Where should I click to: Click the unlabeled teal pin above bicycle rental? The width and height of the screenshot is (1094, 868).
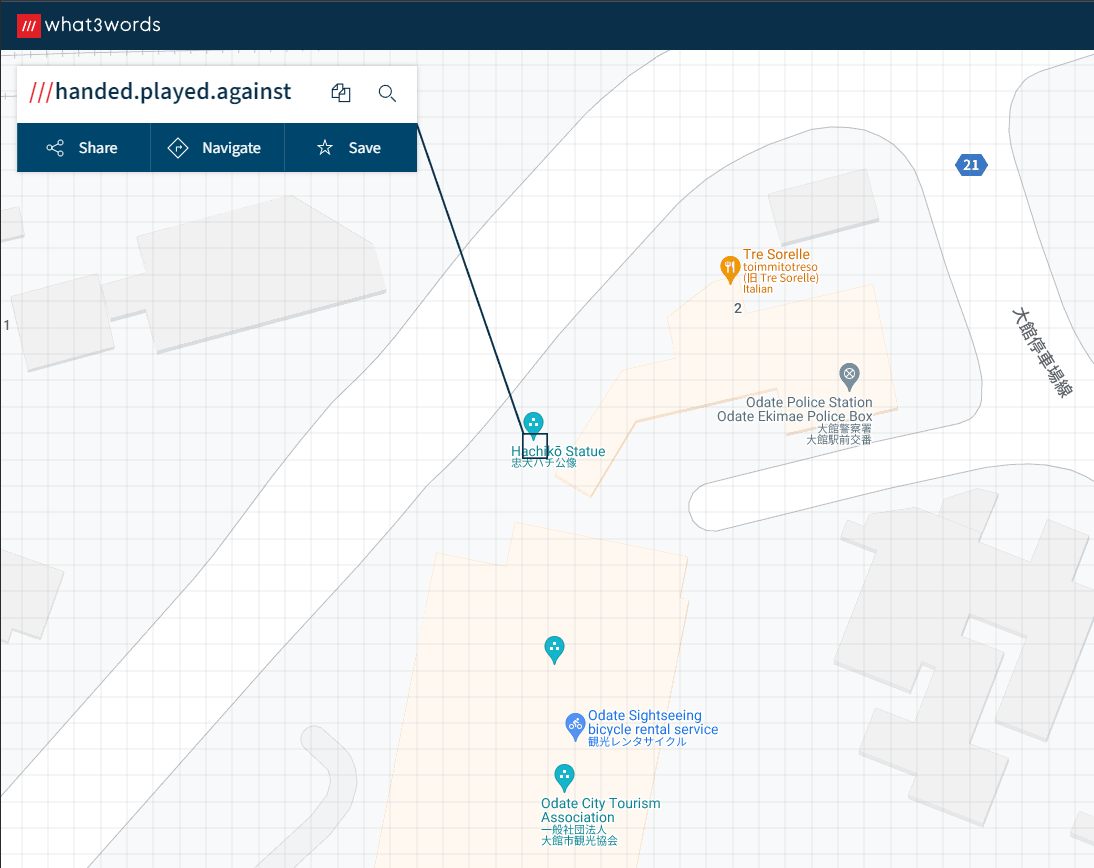pyautogui.click(x=554, y=650)
